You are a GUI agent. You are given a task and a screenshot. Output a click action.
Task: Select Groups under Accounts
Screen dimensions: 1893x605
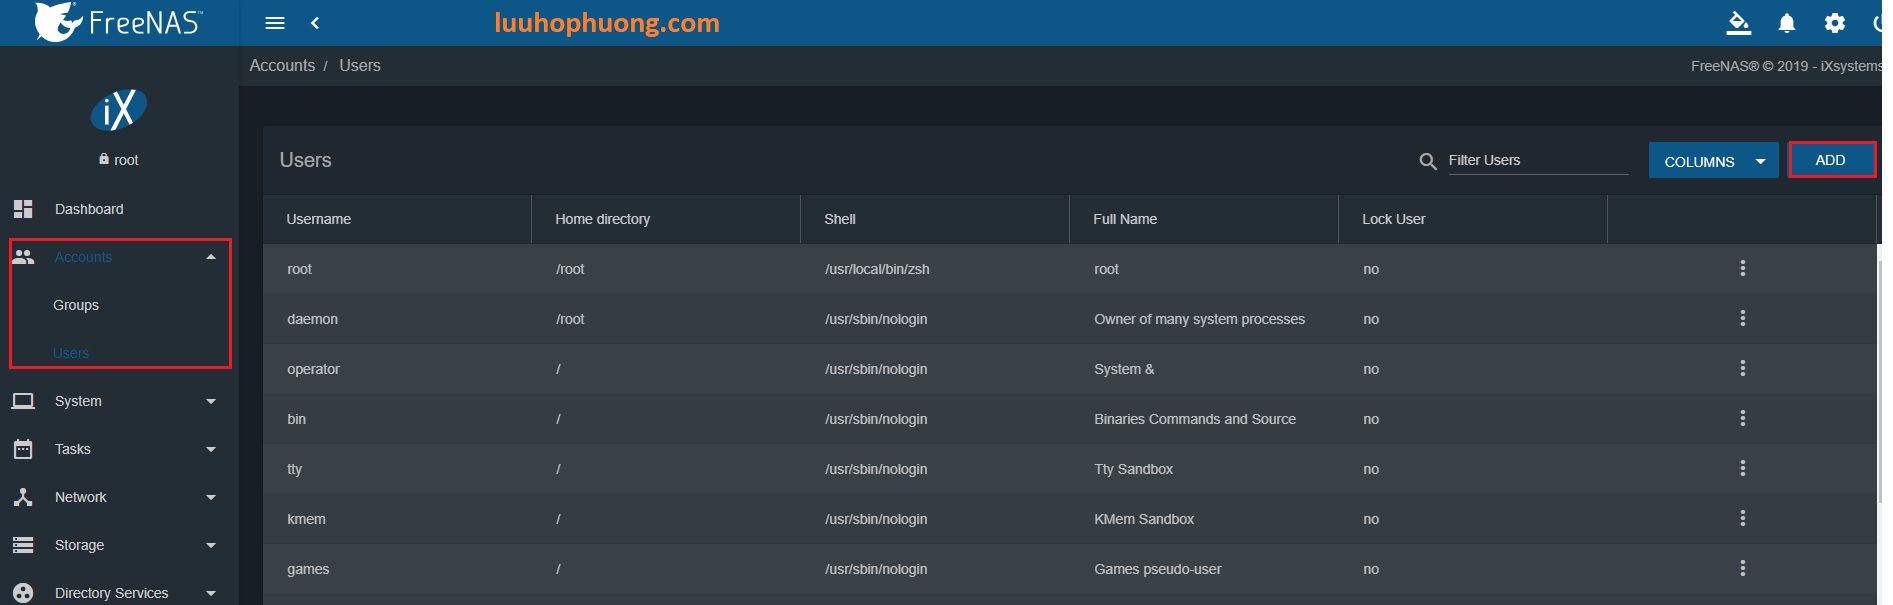[x=76, y=305]
